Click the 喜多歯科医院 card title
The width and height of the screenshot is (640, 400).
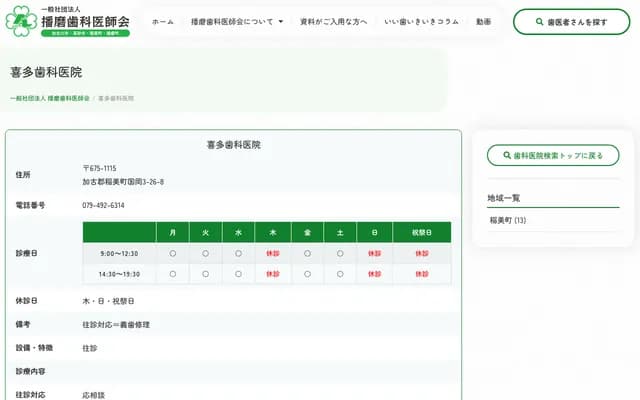click(233, 144)
